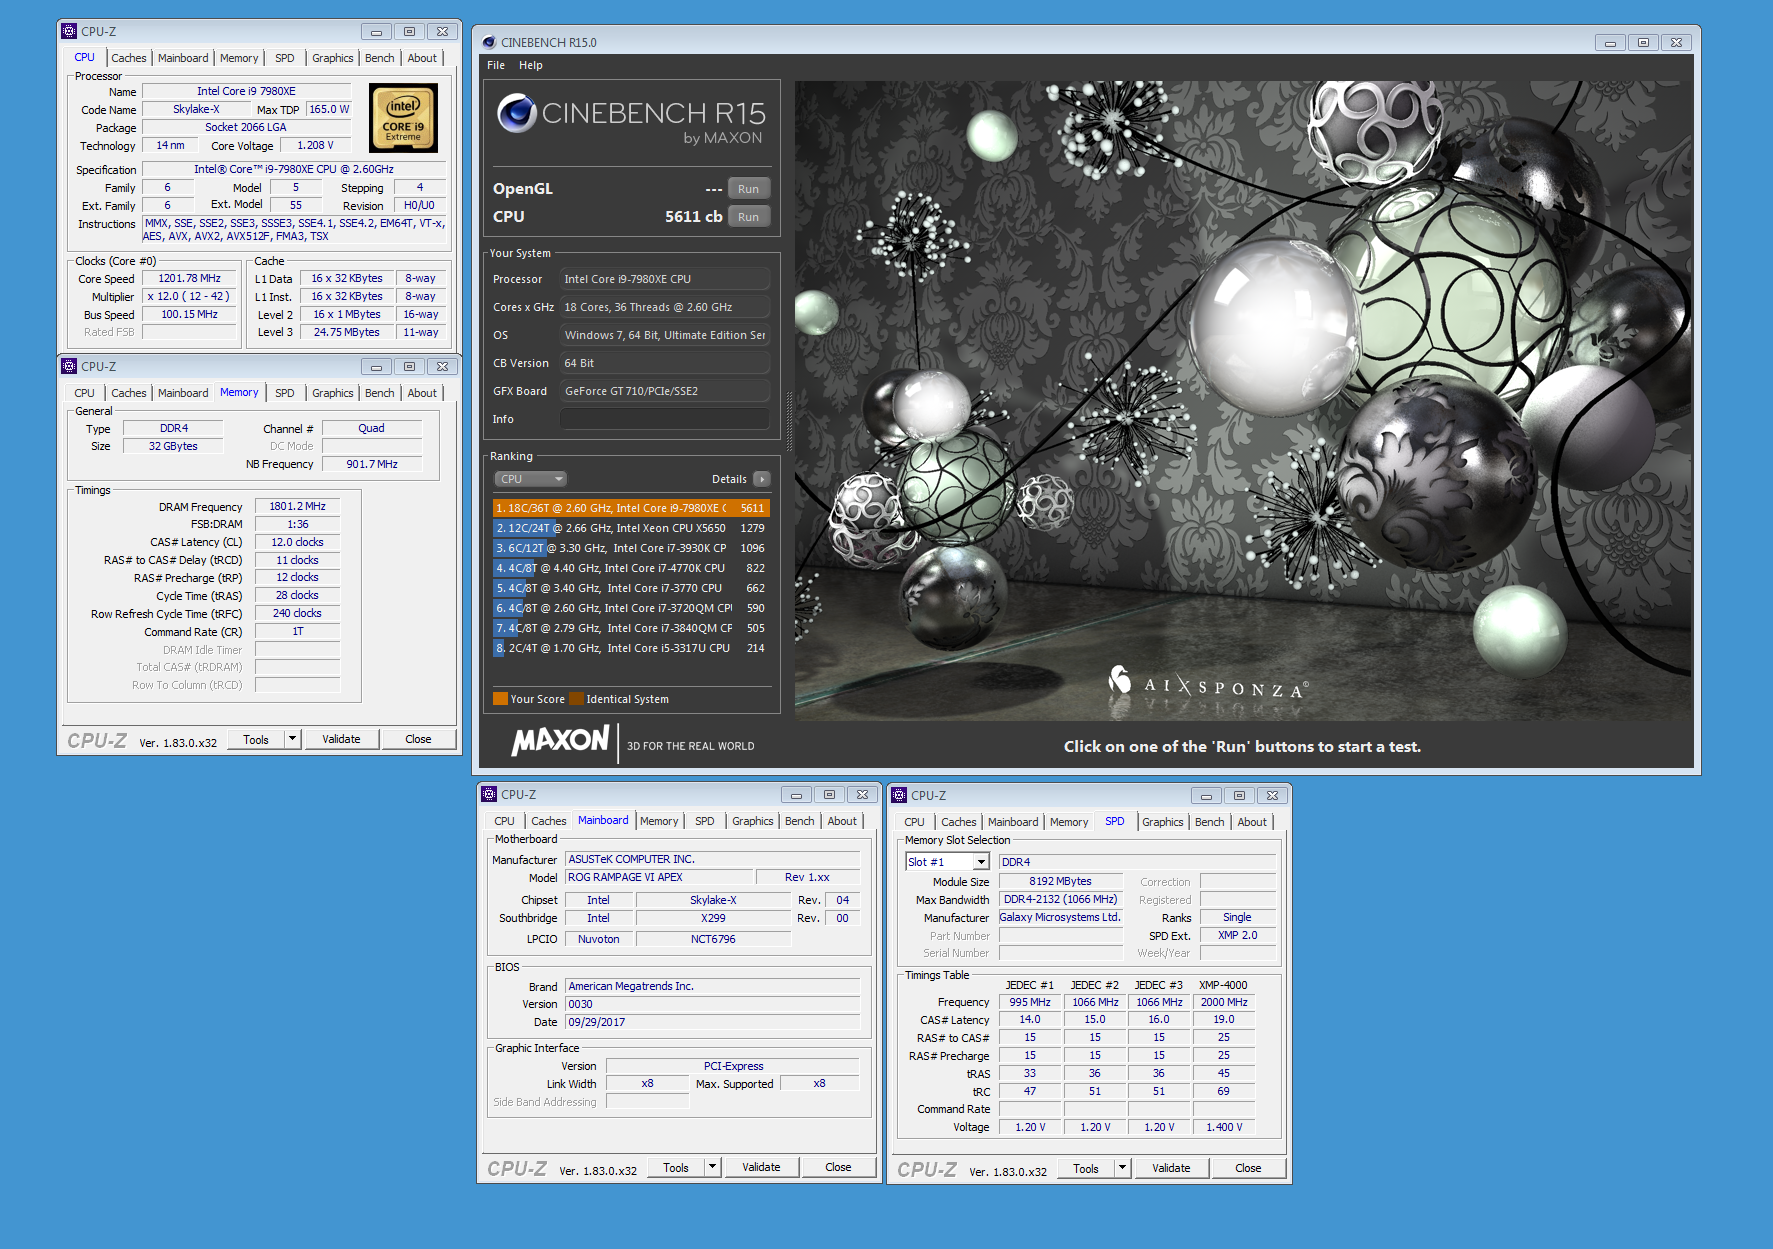The height and width of the screenshot is (1249, 1773).
Task: Click the Core Speed value 1201.78 MHz
Action: (189, 278)
